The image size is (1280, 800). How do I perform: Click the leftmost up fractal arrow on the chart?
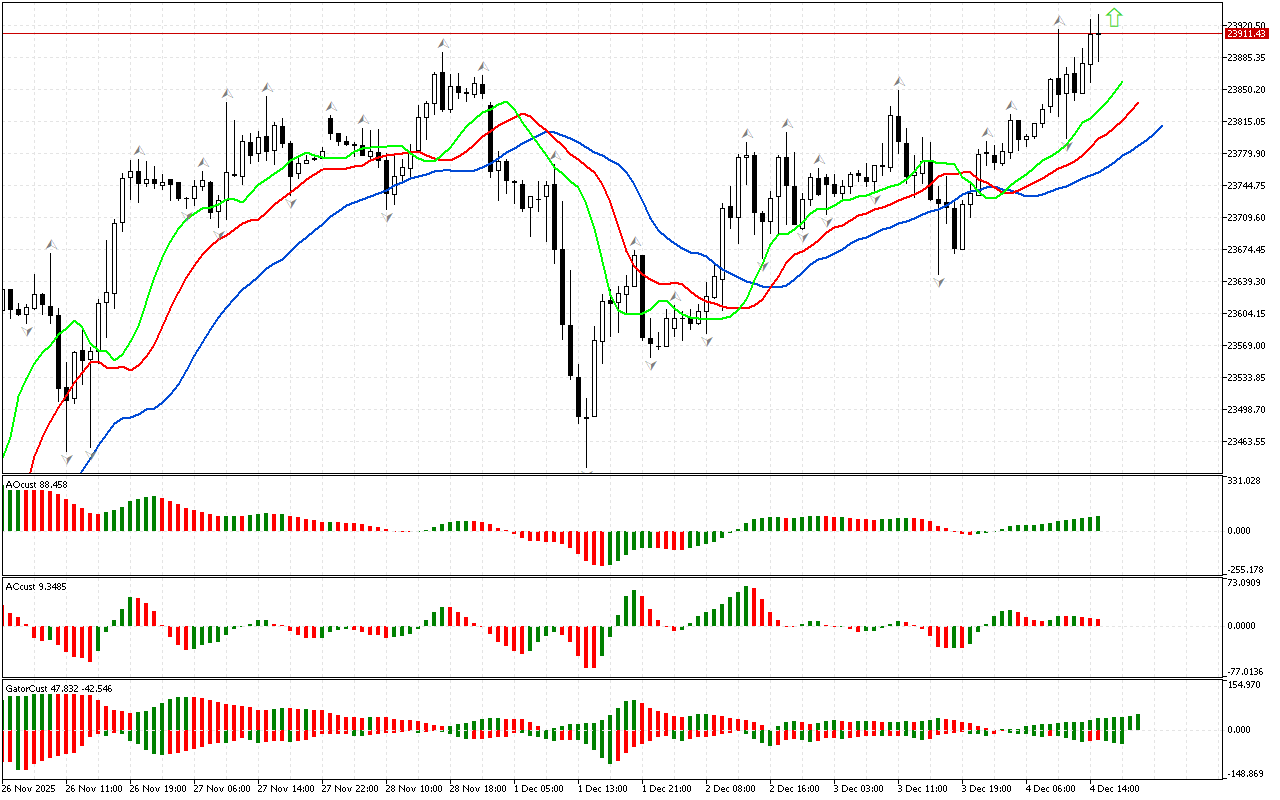50,244
